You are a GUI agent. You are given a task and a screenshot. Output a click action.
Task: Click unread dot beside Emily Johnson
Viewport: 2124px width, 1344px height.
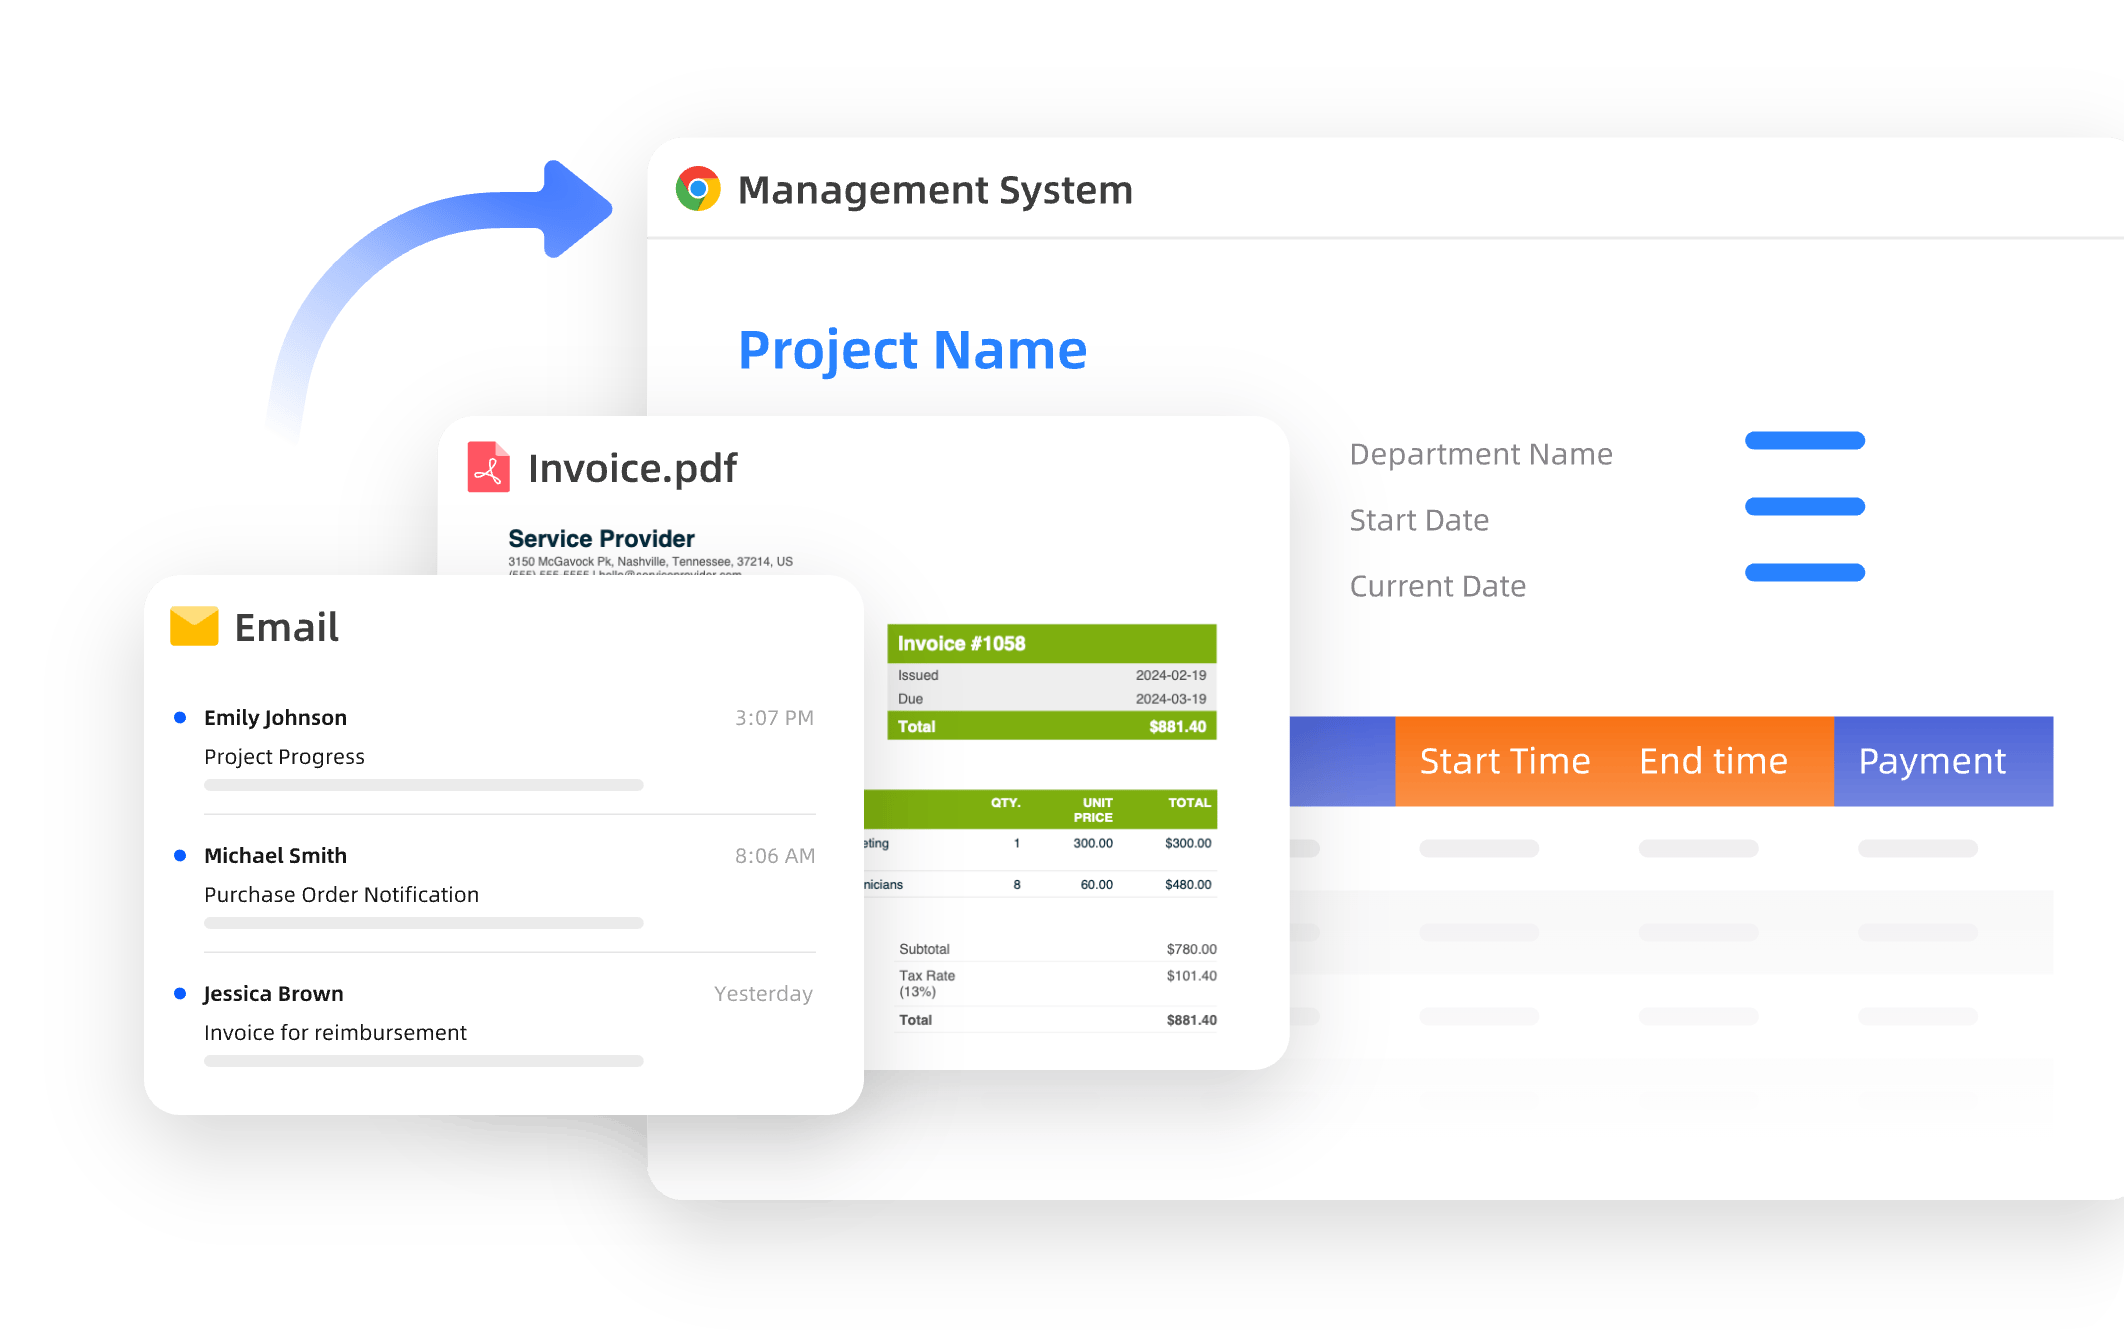click(180, 717)
